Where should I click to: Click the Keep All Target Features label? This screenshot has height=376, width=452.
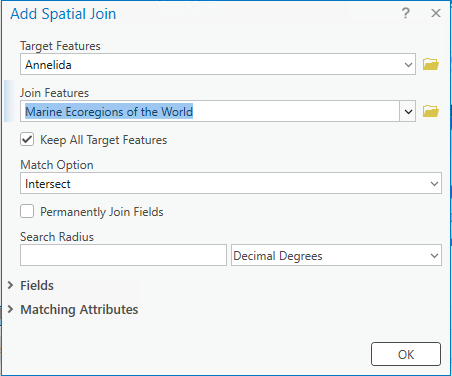coord(104,140)
